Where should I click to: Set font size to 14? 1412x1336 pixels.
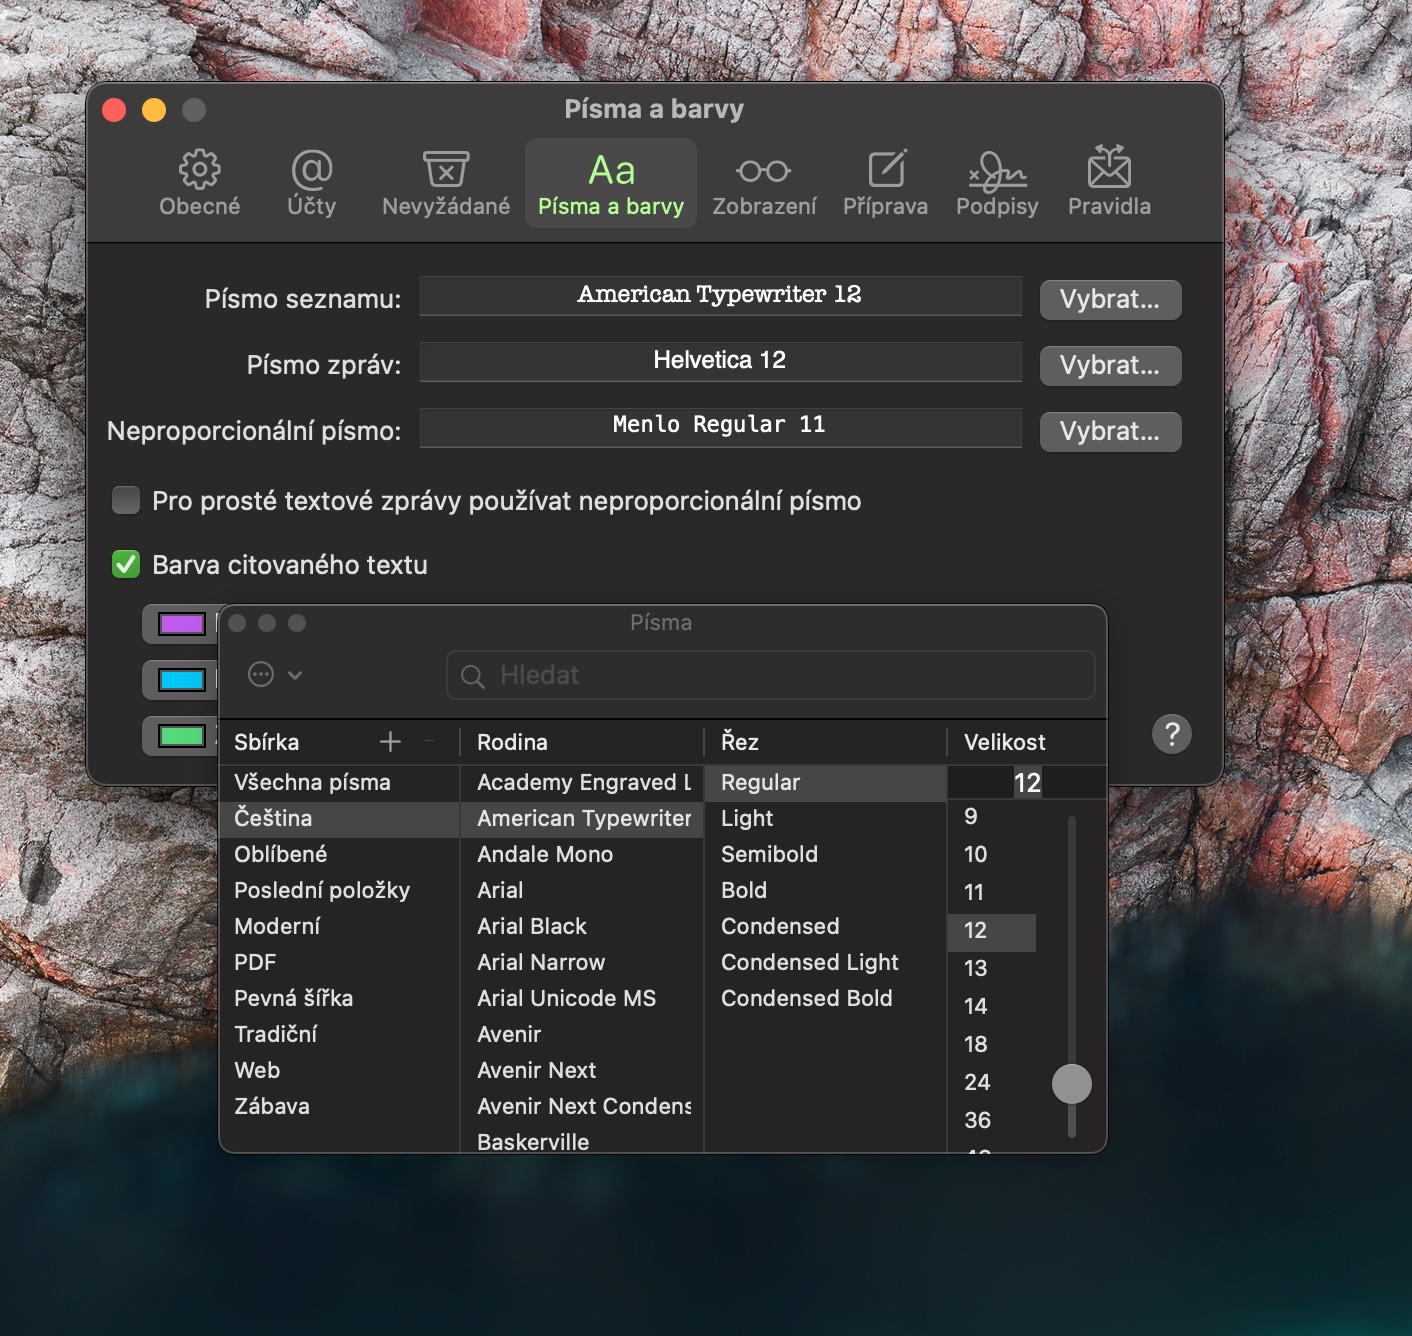[992, 1006]
